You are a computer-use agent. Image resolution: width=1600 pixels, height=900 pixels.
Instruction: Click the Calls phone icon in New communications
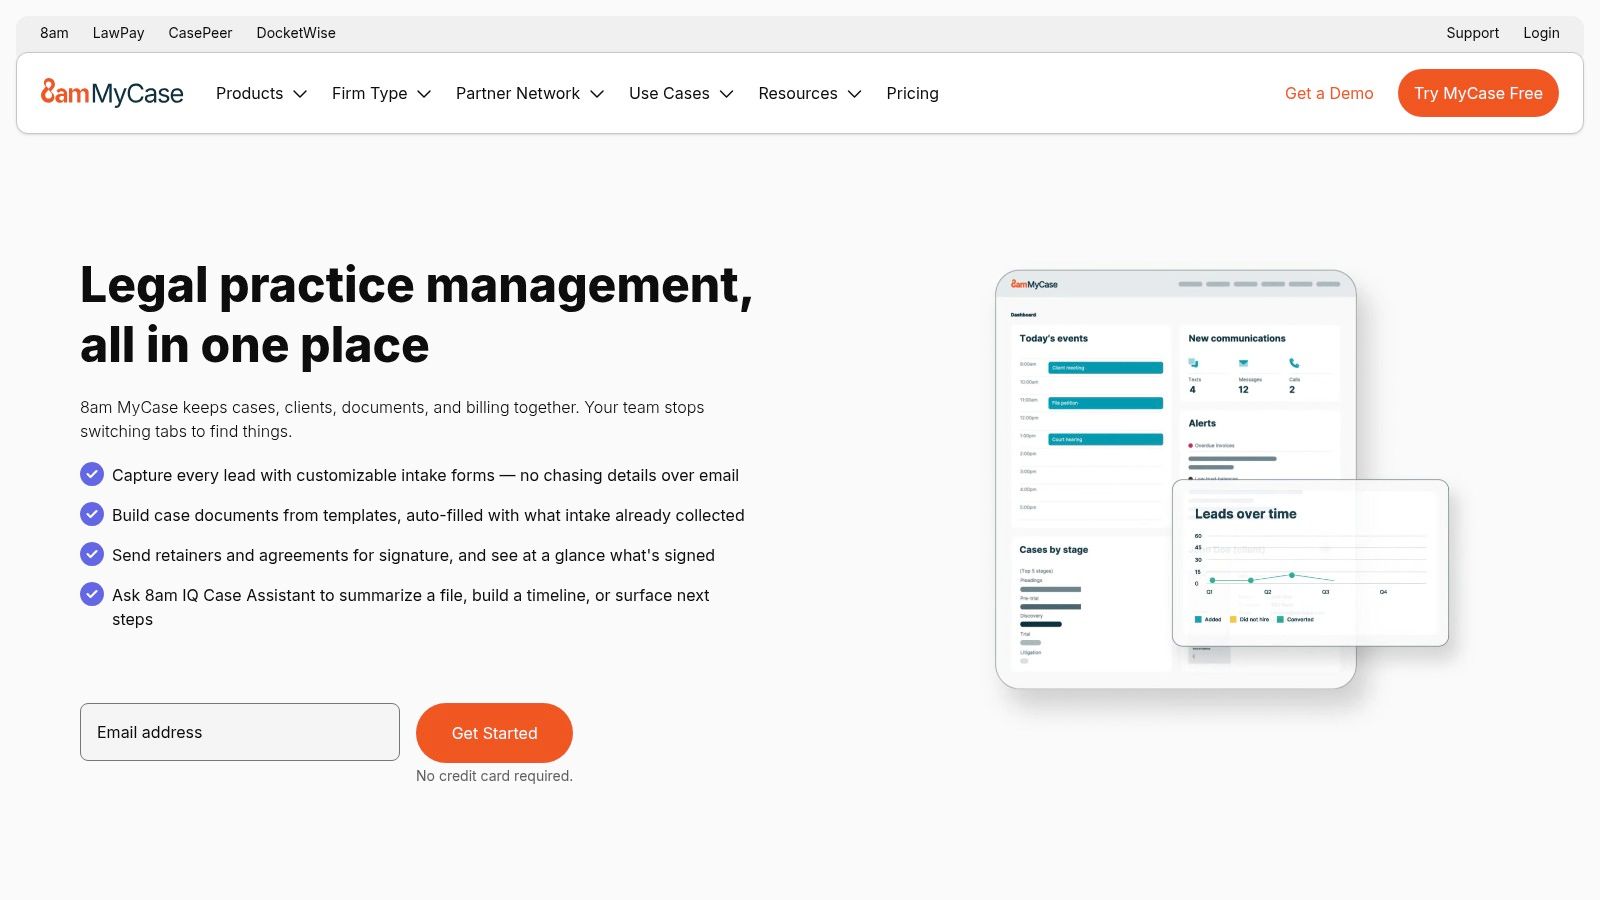point(1294,363)
